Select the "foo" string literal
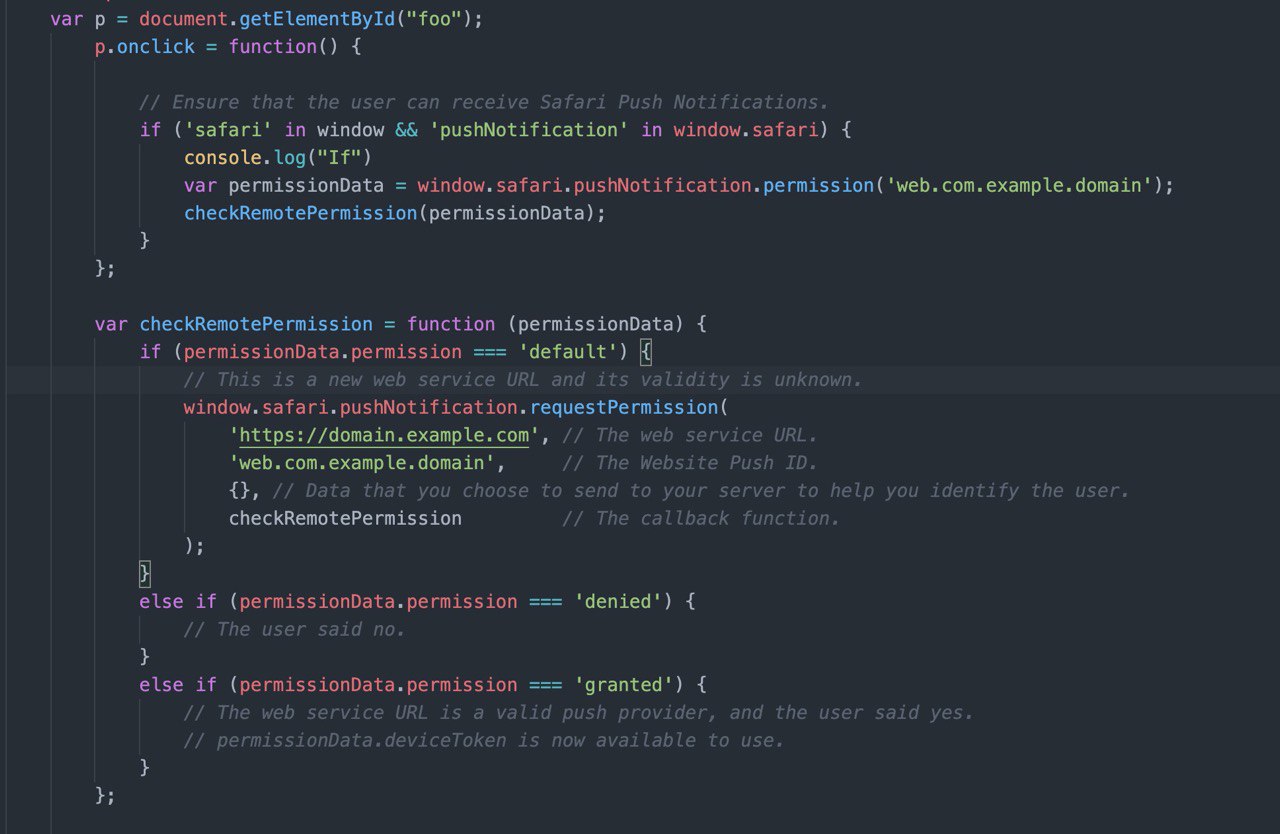1280x834 pixels. [434, 19]
